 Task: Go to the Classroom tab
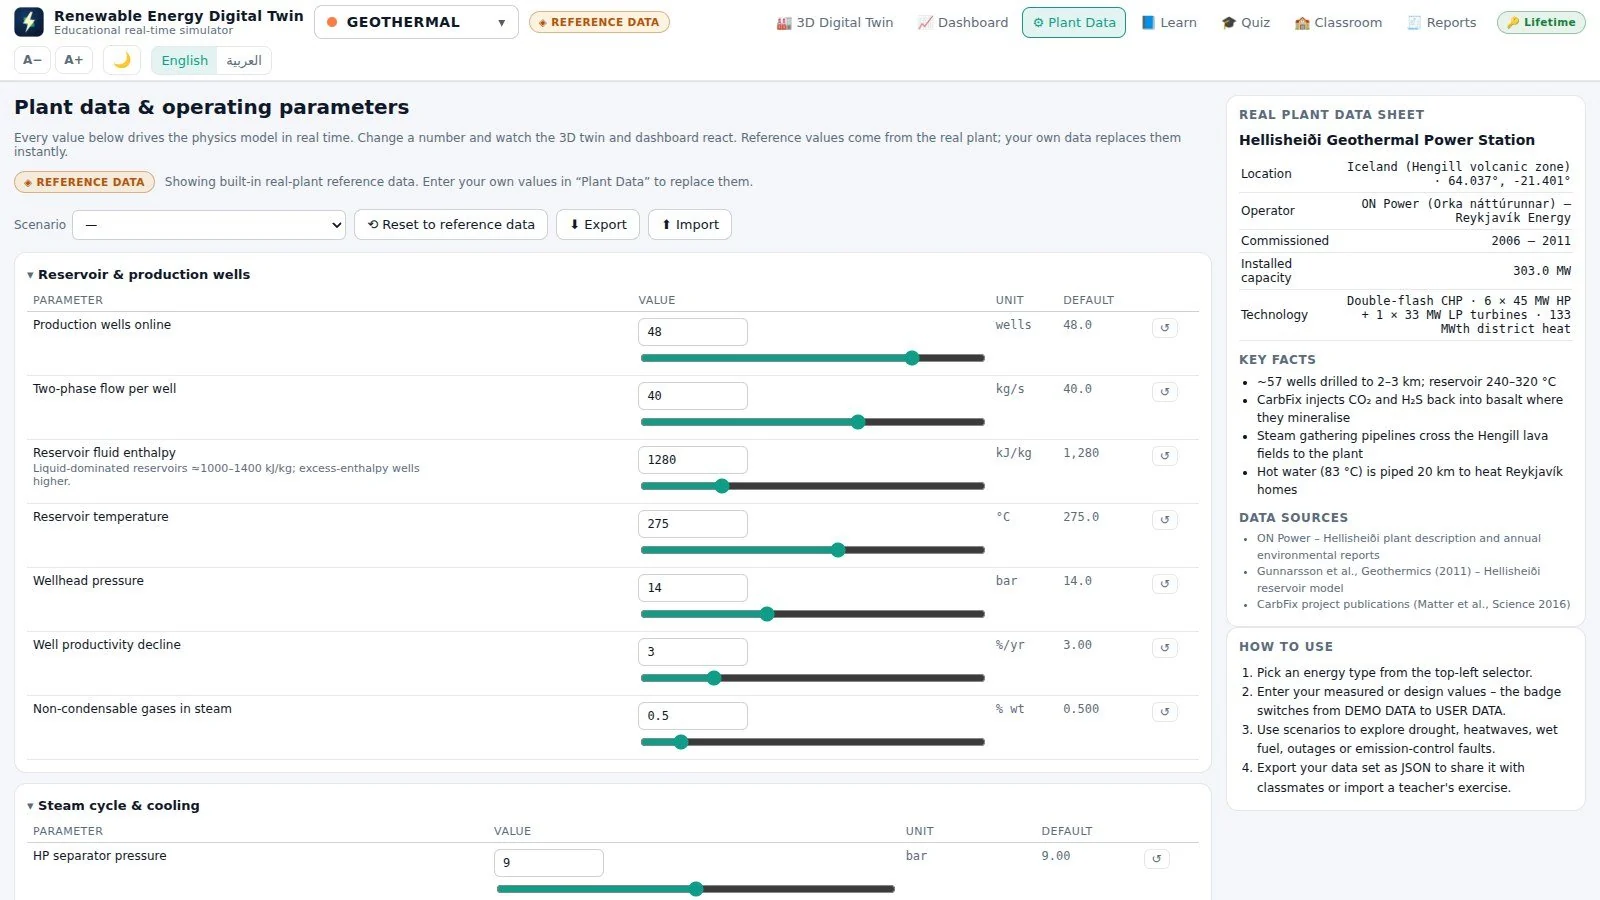1338,22
